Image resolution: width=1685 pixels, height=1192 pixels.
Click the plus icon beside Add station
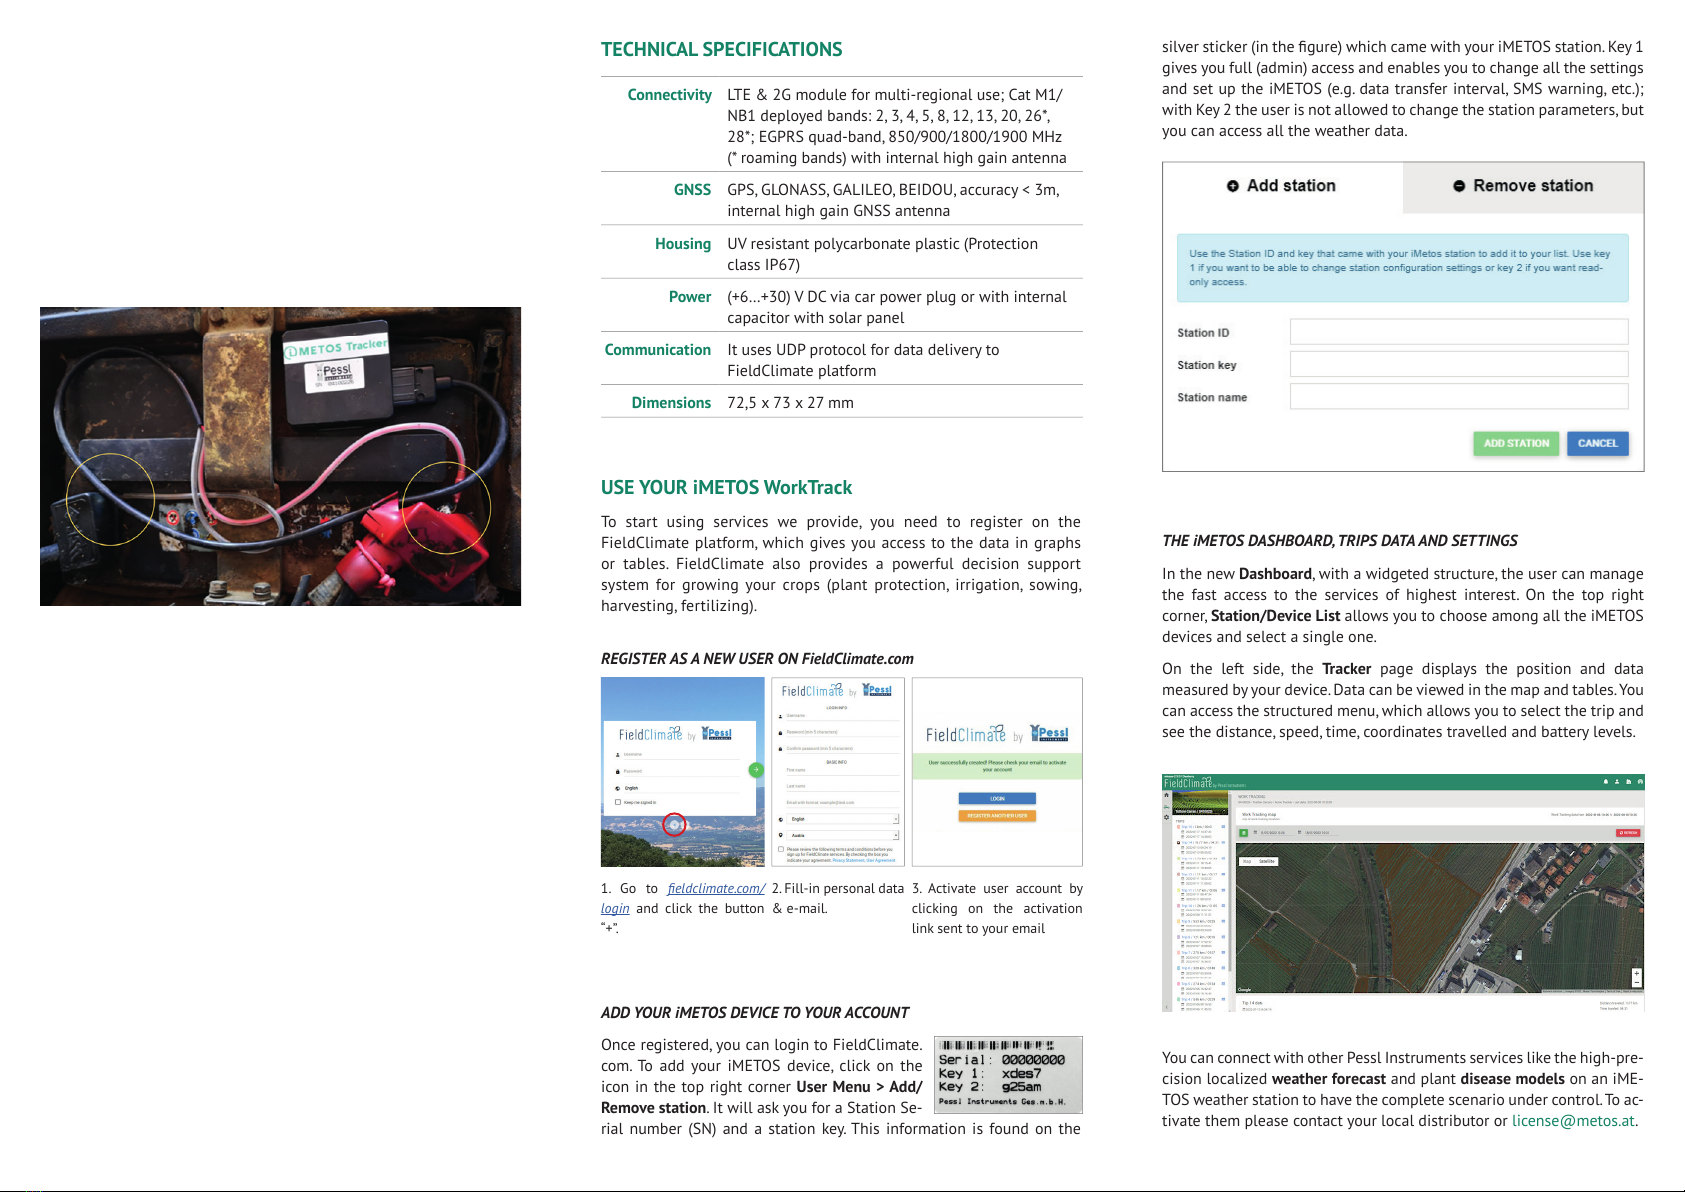tap(1232, 186)
